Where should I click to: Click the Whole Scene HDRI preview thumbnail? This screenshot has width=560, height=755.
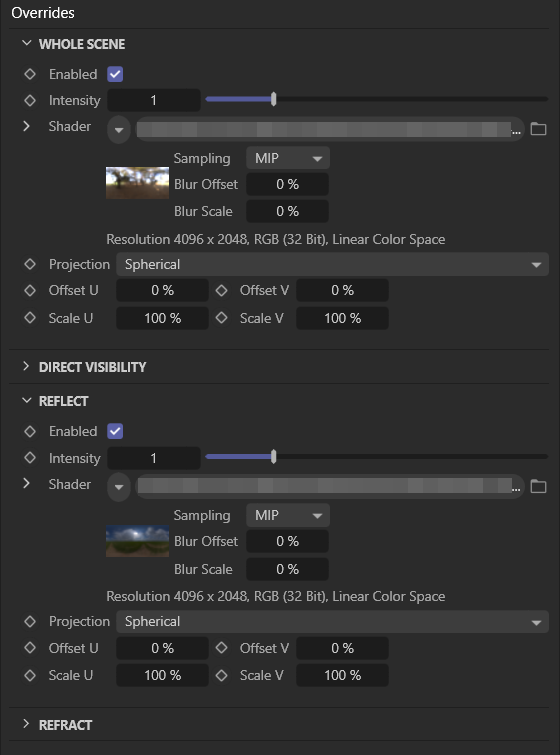137,183
